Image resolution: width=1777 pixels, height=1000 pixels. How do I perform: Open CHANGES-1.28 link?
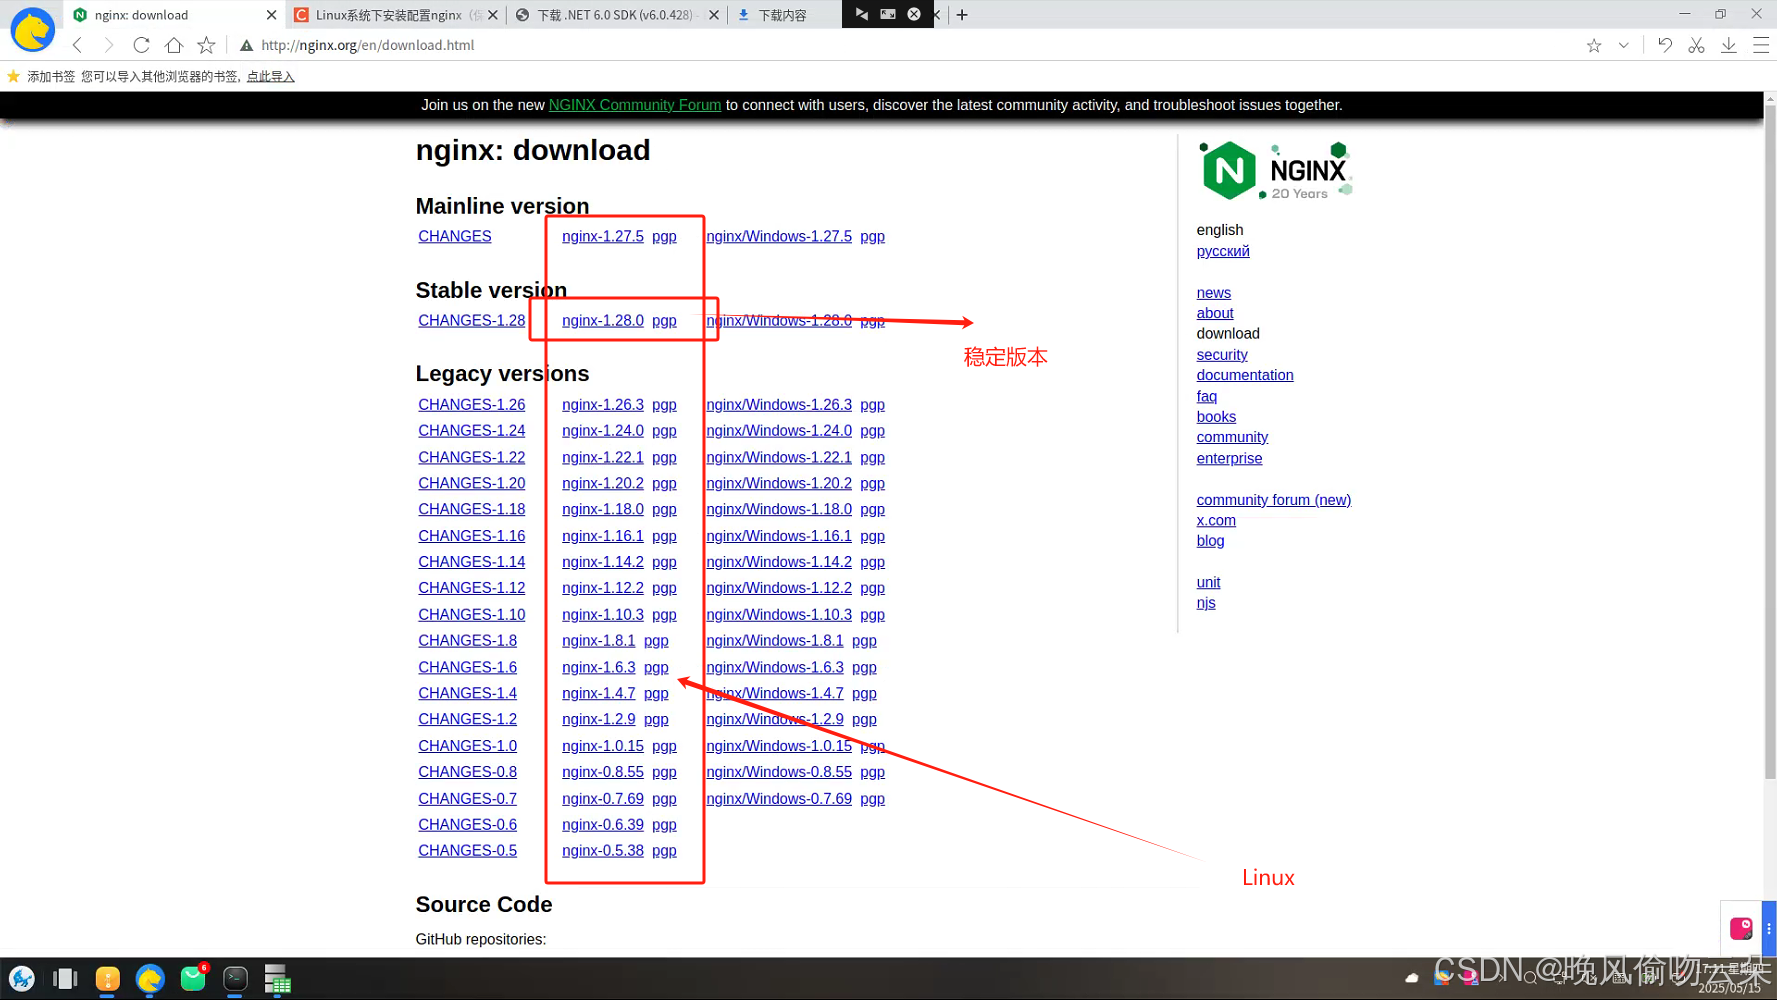472,320
